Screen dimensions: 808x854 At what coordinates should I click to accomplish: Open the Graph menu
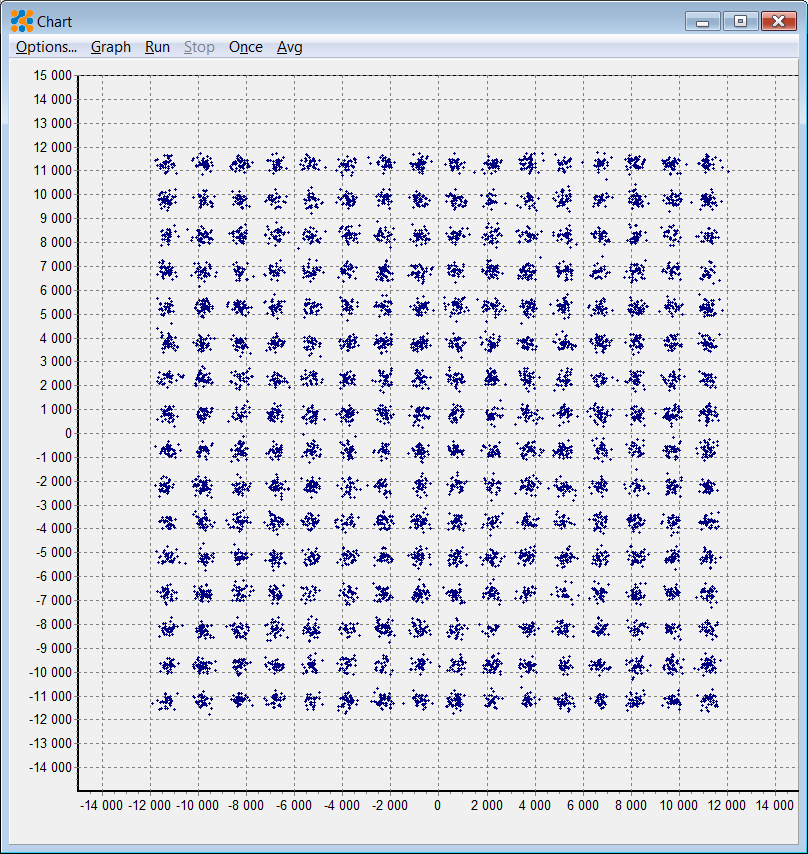click(x=111, y=47)
